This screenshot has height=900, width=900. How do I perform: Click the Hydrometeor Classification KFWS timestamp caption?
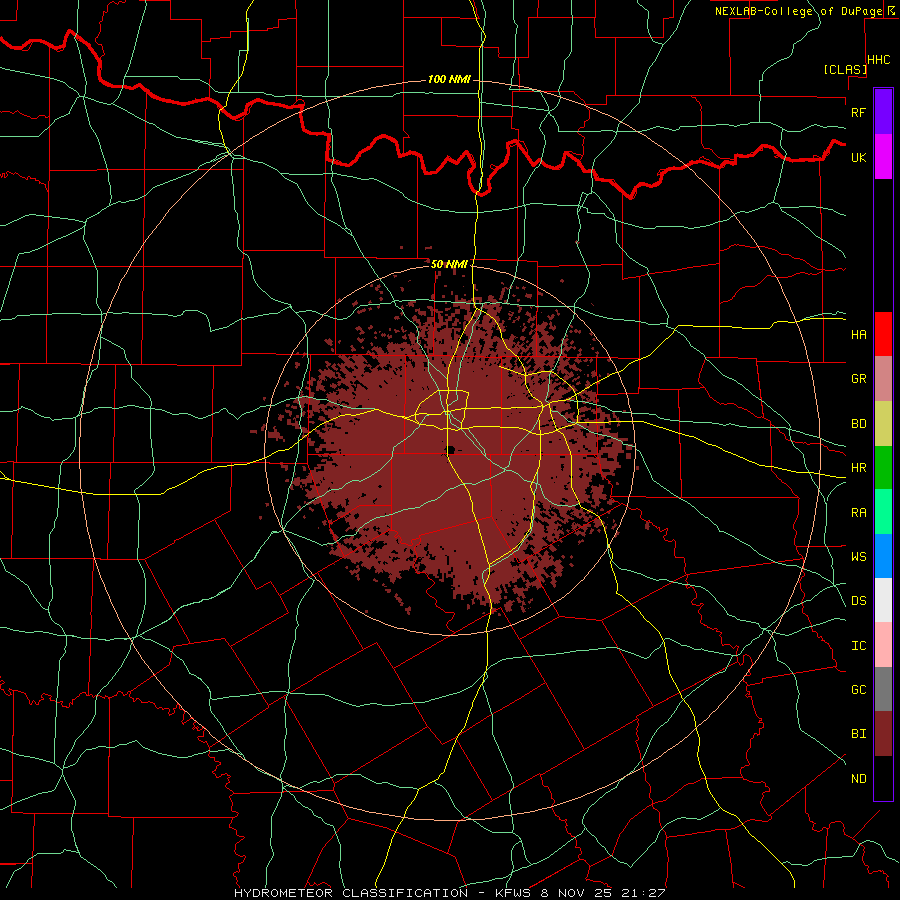pos(449,893)
